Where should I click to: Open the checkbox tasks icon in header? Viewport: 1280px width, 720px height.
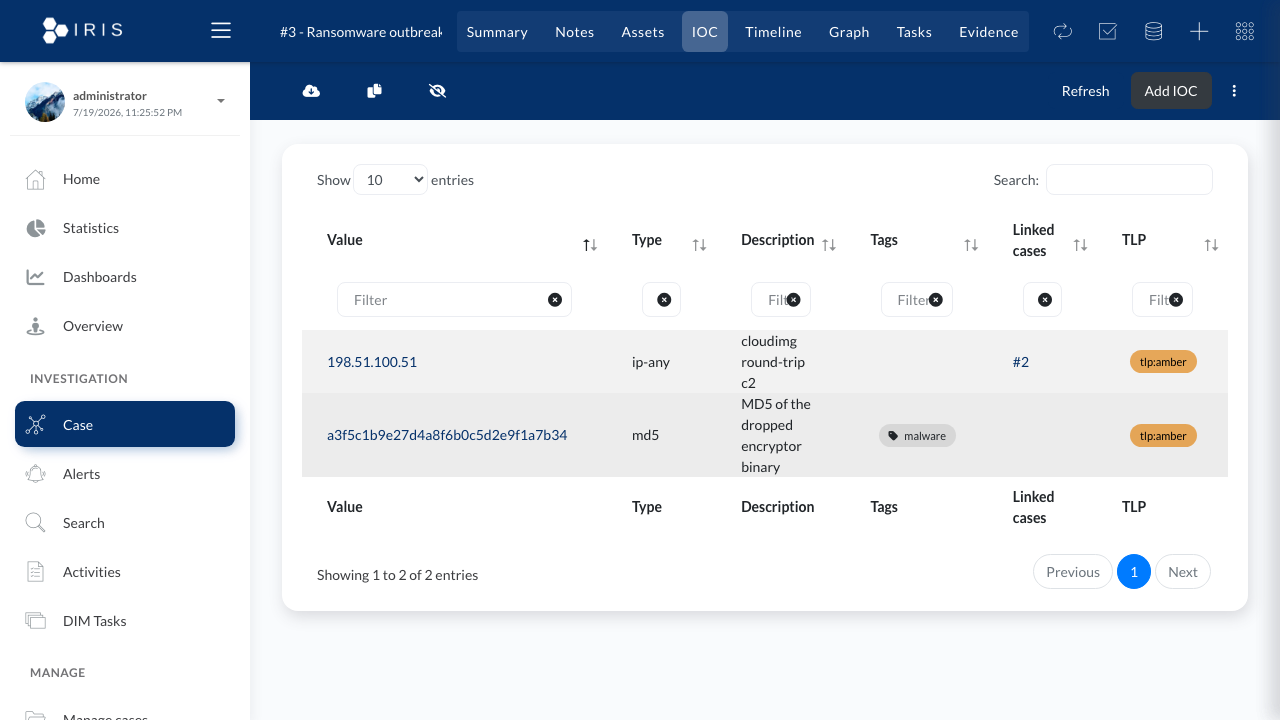point(1108,31)
